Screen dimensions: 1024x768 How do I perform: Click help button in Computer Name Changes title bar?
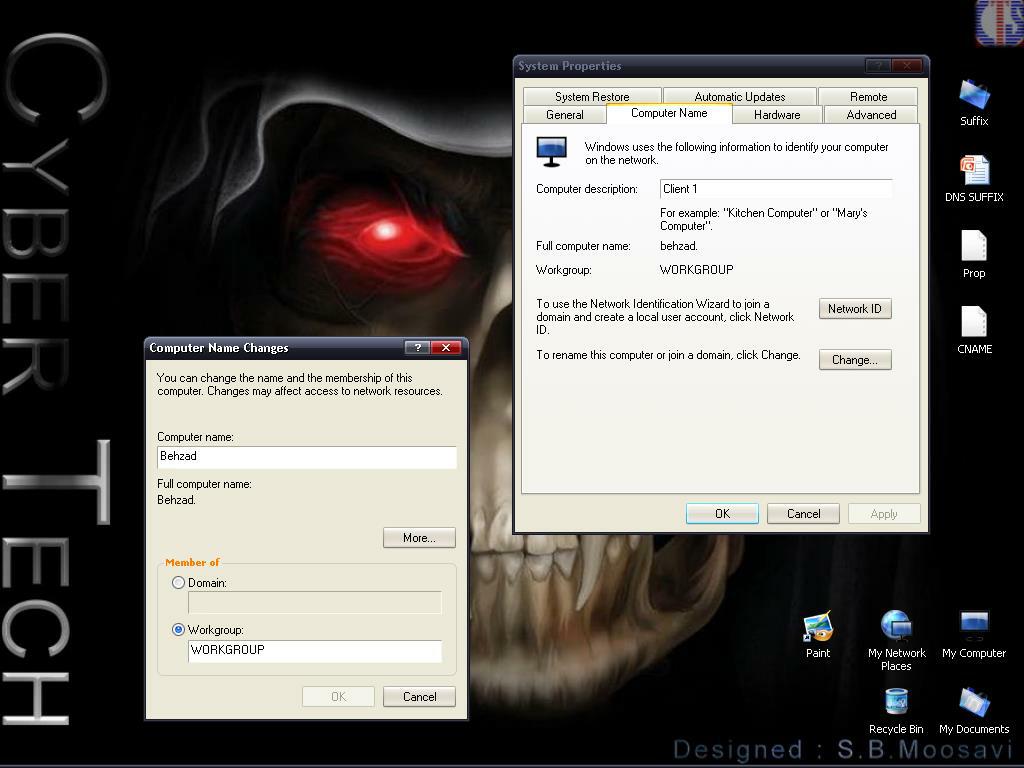(x=417, y=347)
